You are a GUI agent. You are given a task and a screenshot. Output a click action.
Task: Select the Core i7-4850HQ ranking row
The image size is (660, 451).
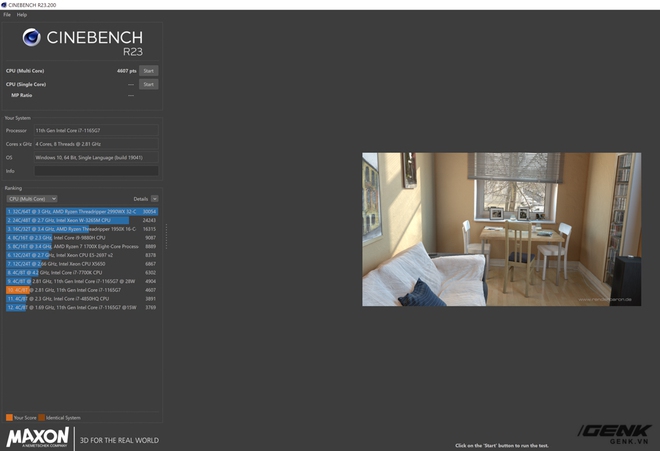tap(82, 299)
